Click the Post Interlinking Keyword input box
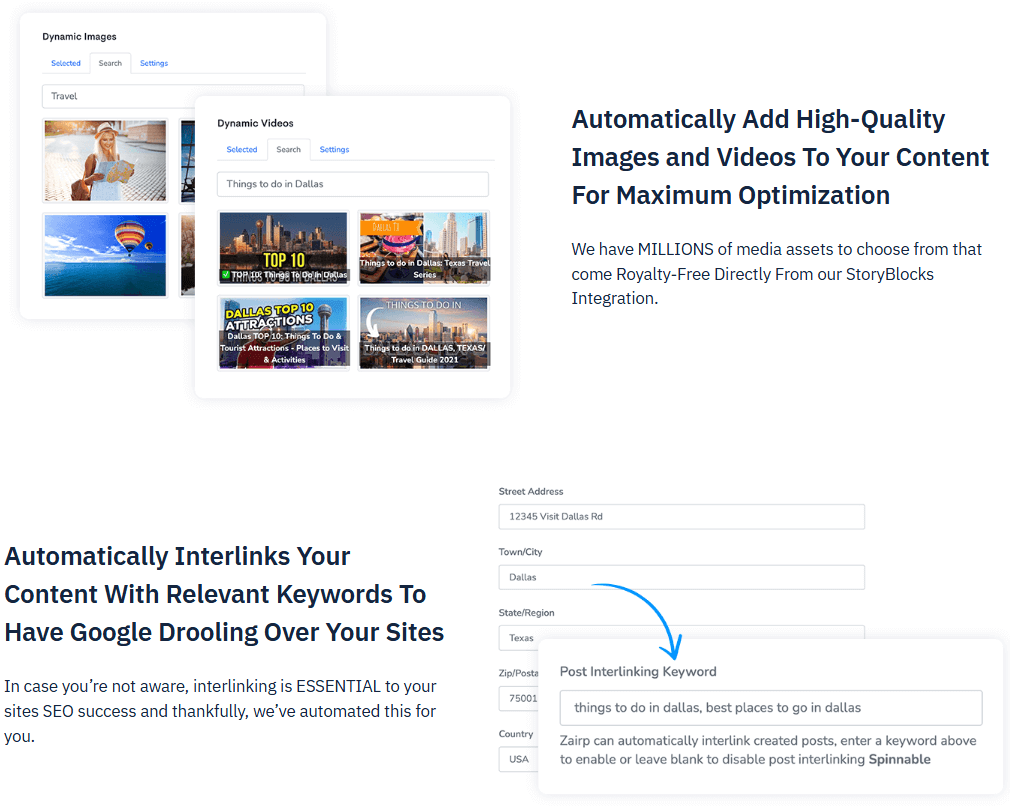Image resolution: width=1010 pixels, height=806 pixels. coord(770,707)
